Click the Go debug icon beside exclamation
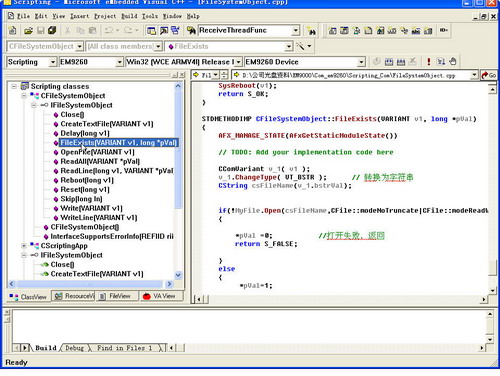500x376 pixels. click(441, 62)
